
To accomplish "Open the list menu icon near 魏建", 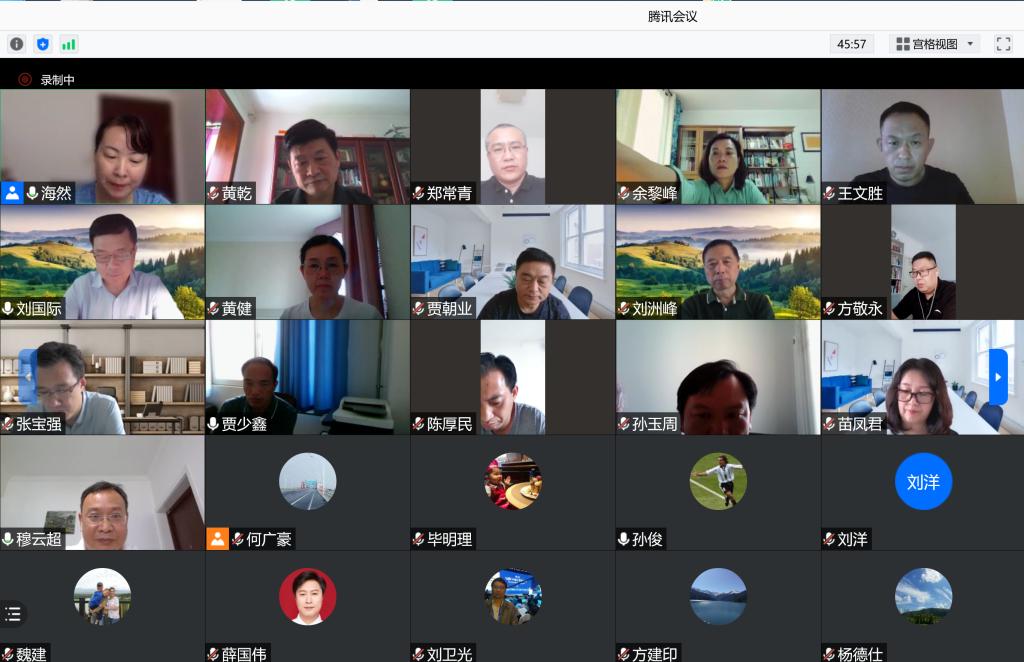I will coord(13,614).
